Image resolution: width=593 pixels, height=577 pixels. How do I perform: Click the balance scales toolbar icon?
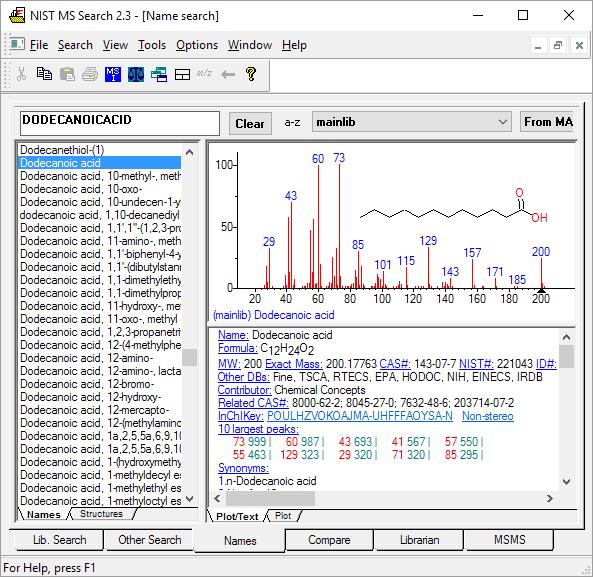[136, 74]
